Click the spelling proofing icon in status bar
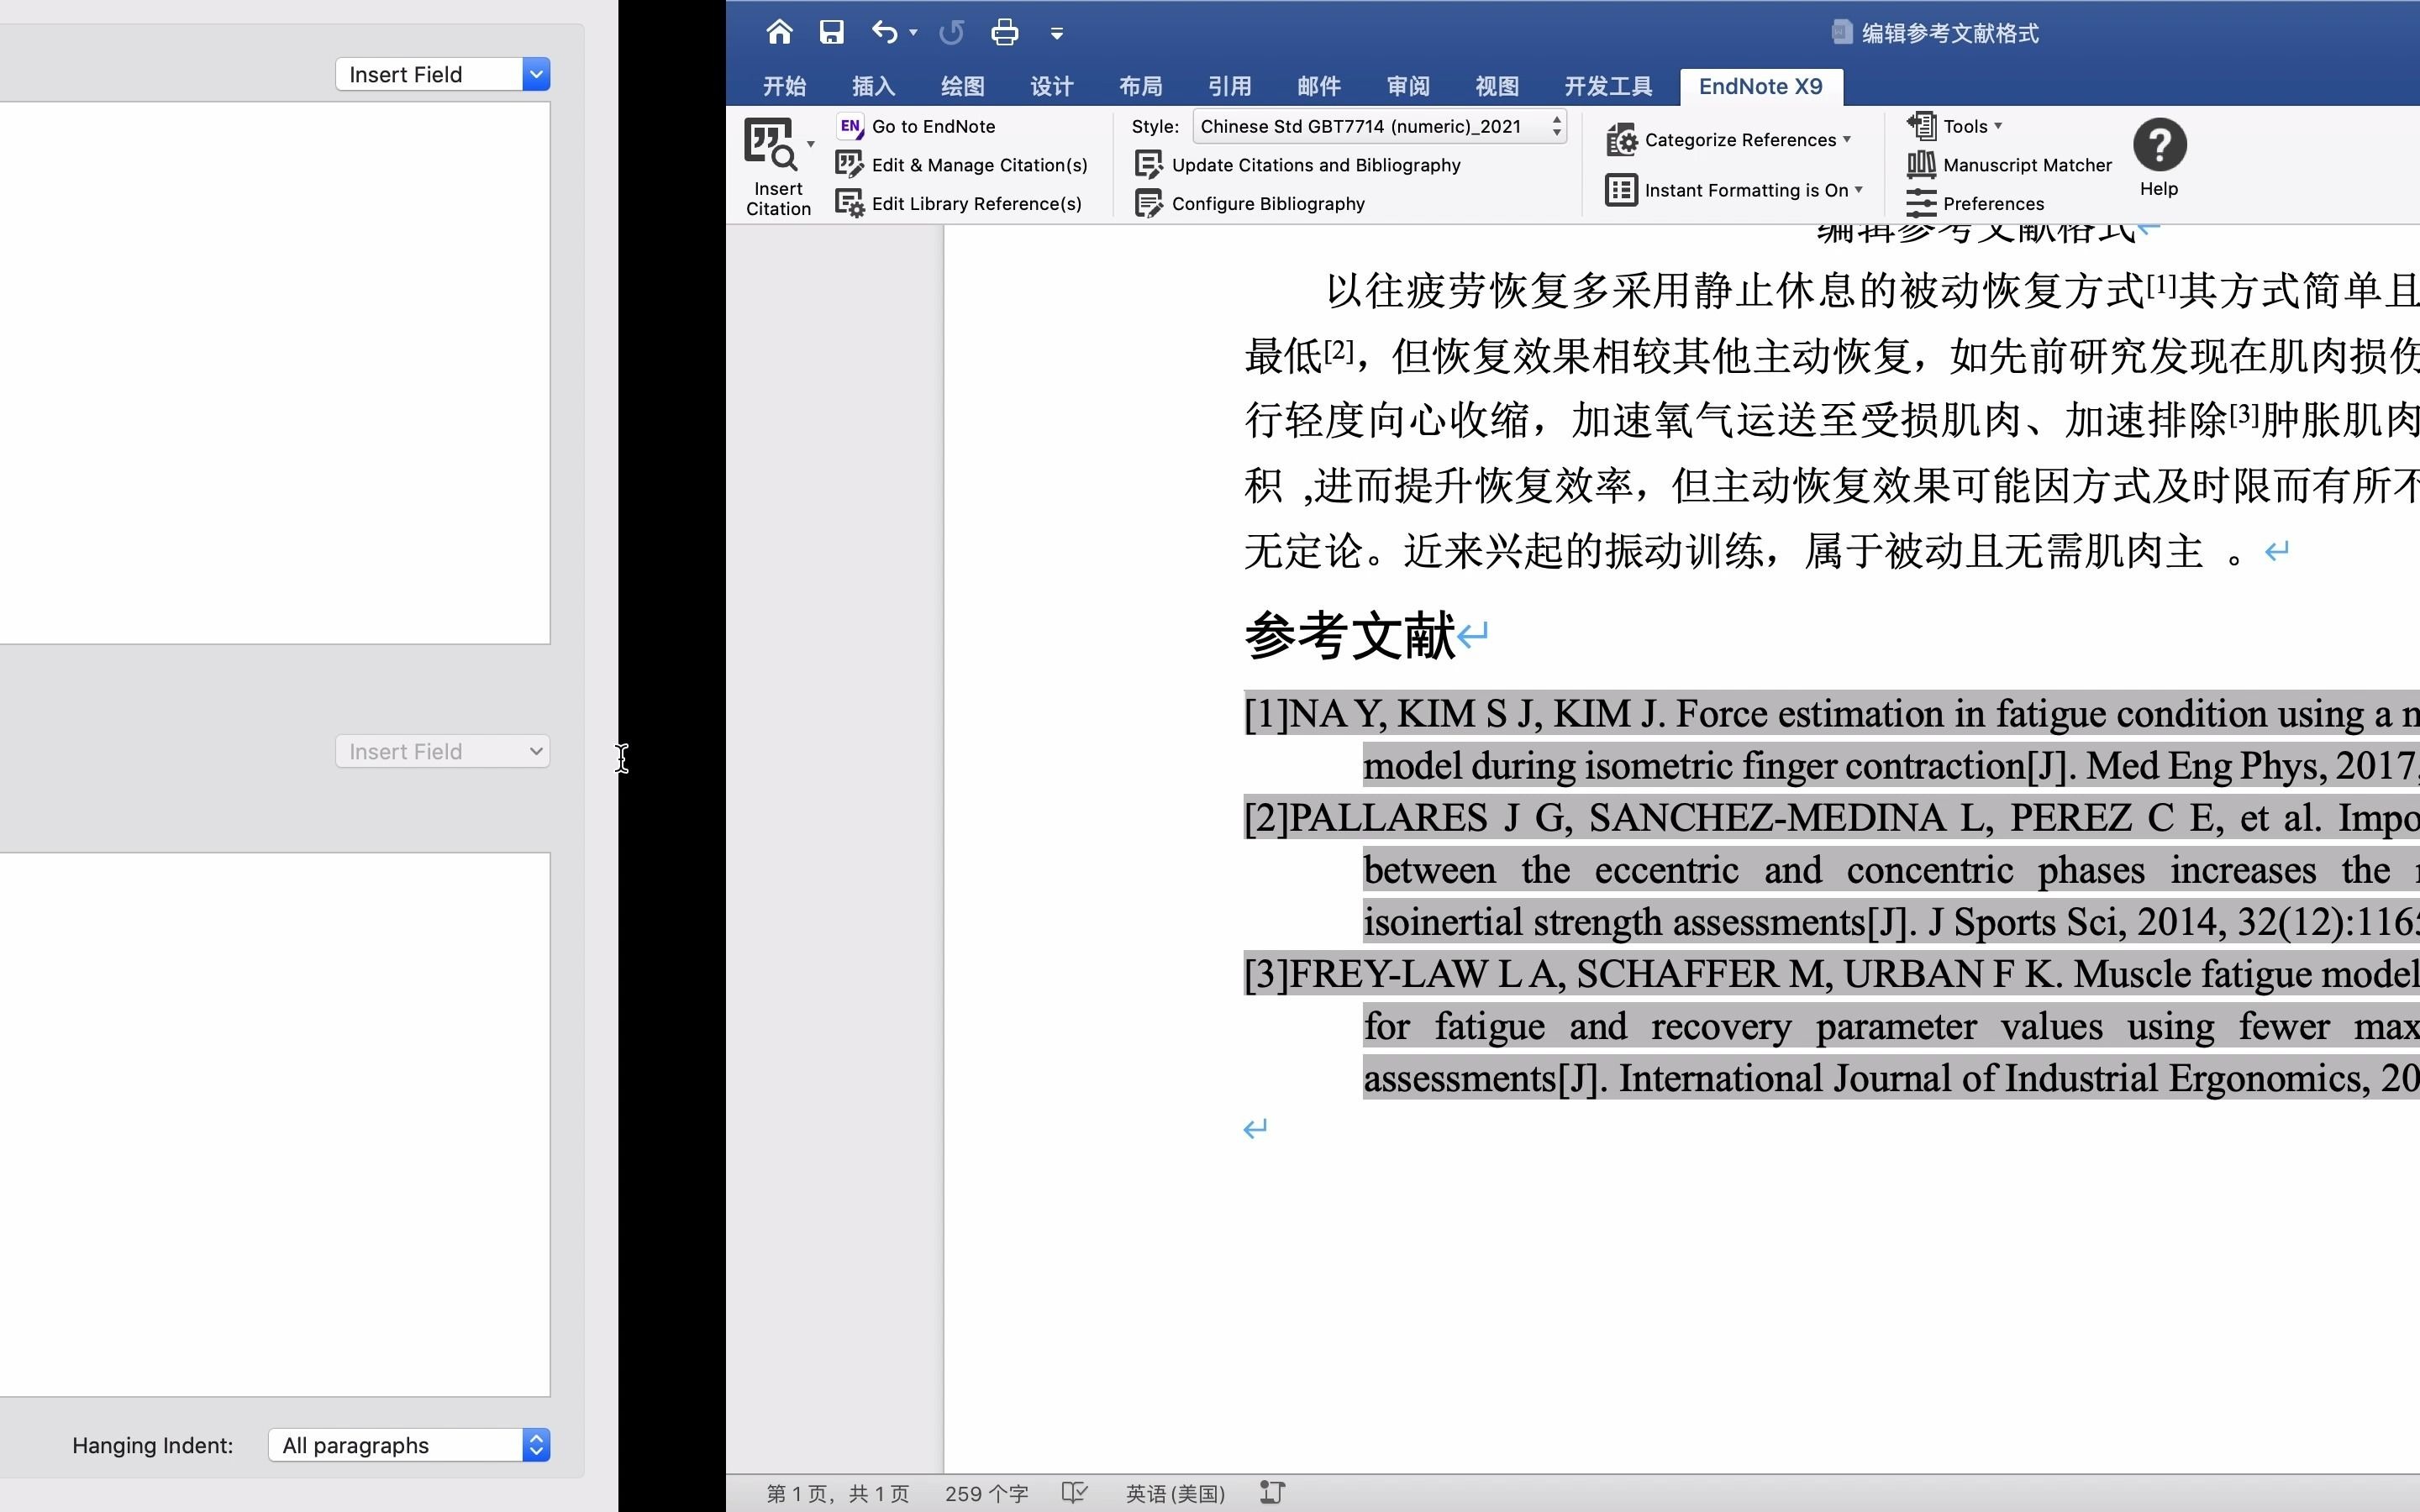The height and width of the screenshot is (1512, 2420). tap(1075, 1493)
